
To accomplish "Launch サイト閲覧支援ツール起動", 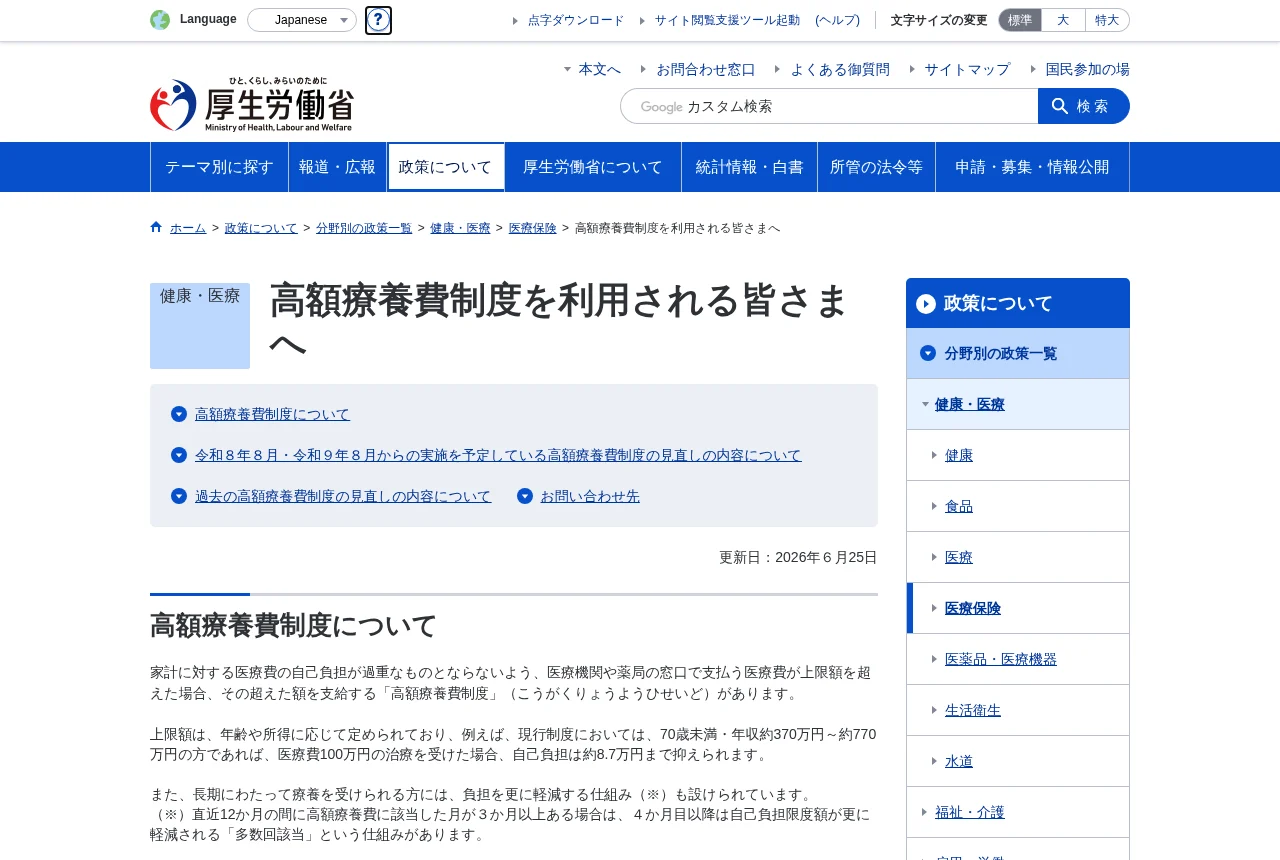I will coord(727,20).
